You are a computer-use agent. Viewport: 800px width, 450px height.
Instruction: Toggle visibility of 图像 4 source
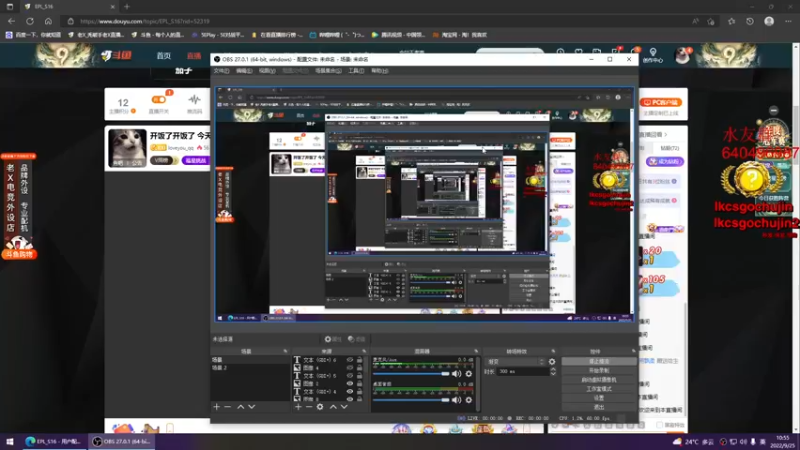349,367
